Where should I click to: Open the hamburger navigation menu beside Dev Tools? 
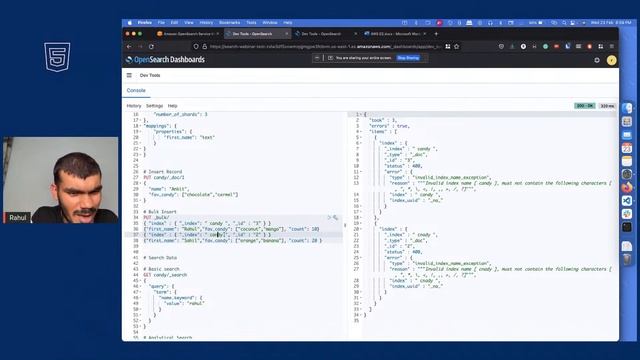pyautogui.click(x=129, y=75)
